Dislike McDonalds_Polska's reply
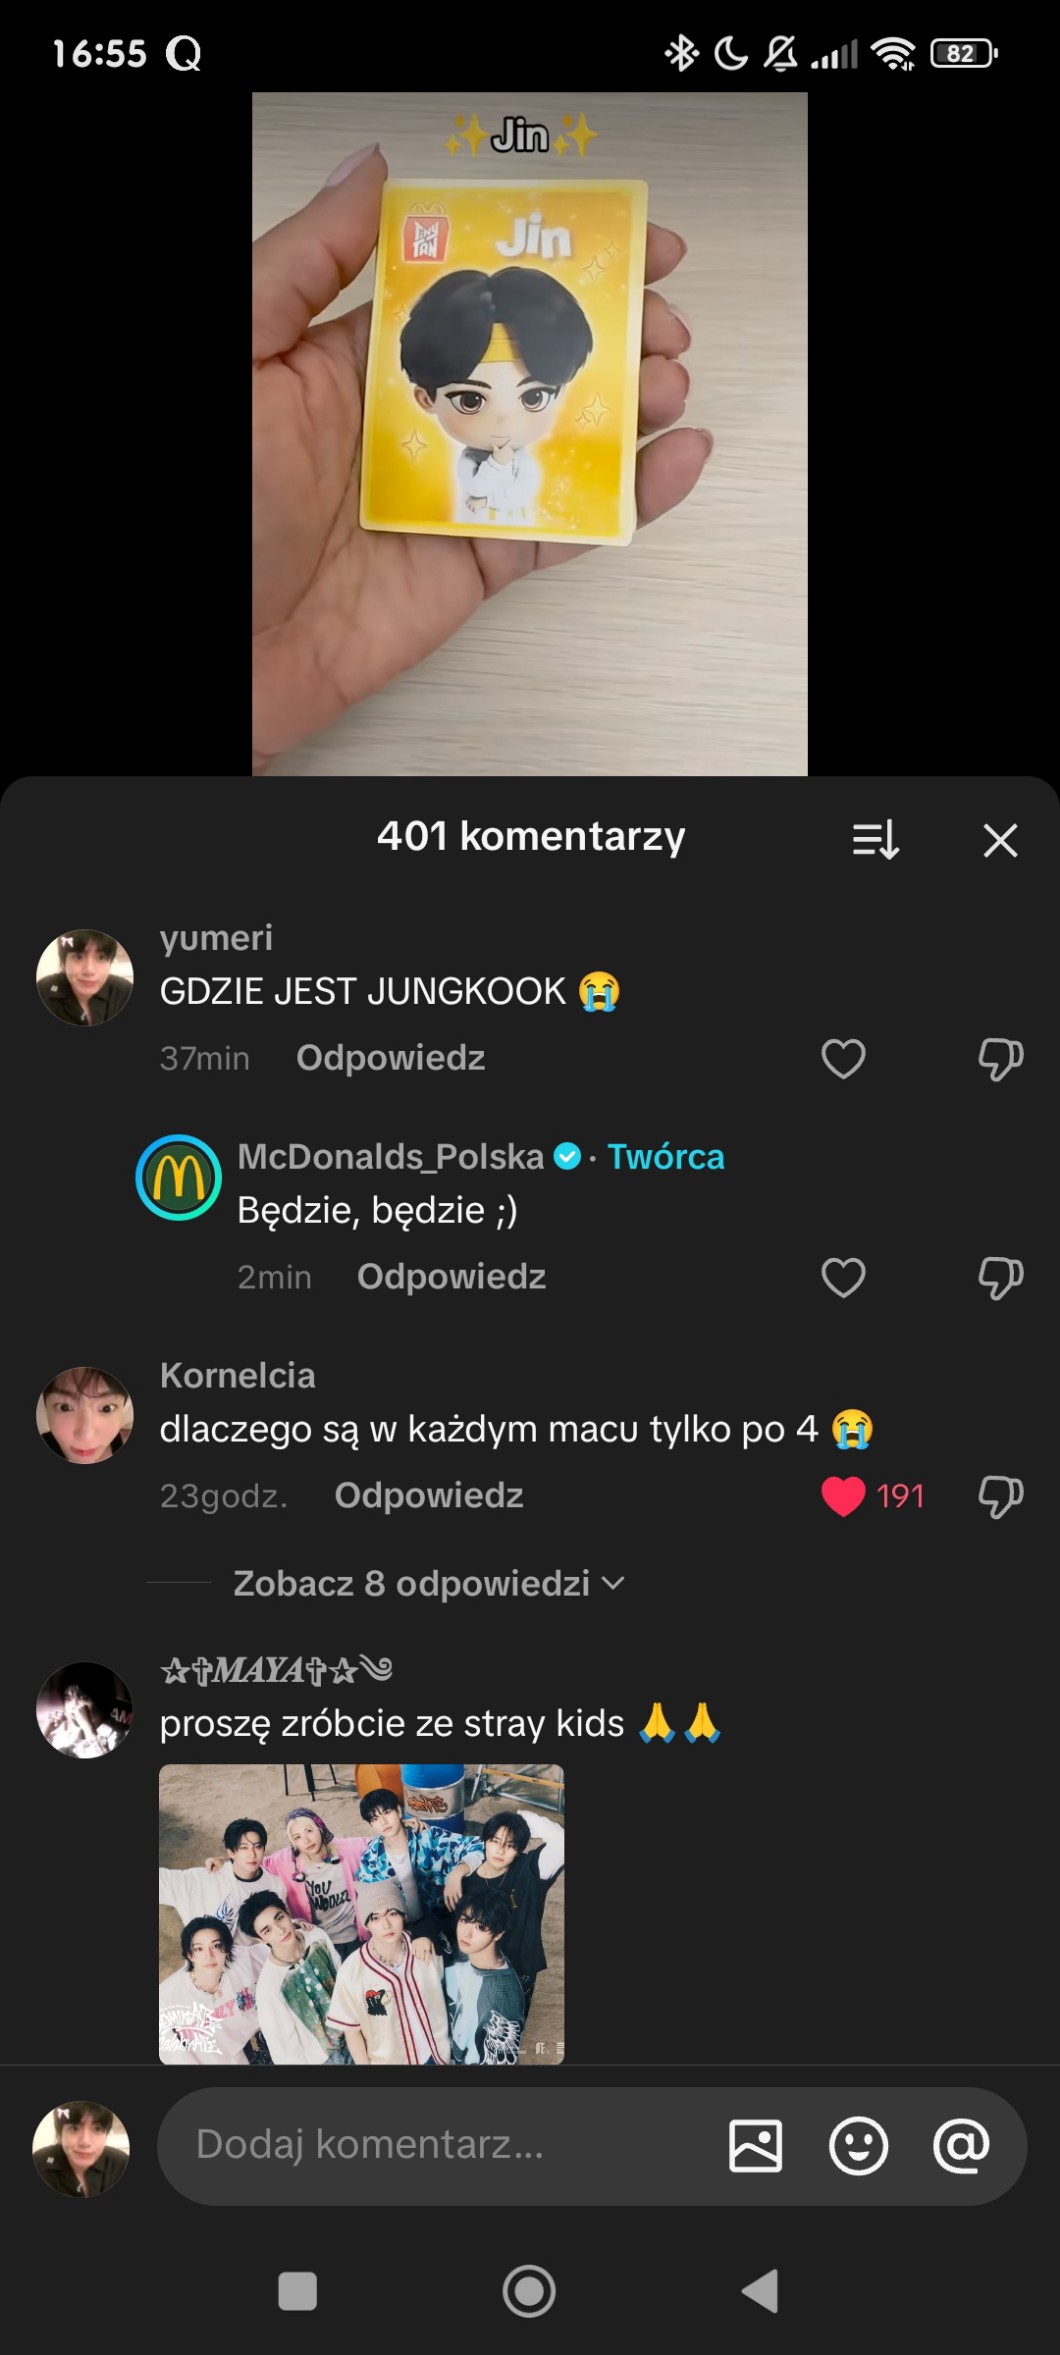The height and width of the screenshot is (2355, 1060). (x=1000, y=1278)
